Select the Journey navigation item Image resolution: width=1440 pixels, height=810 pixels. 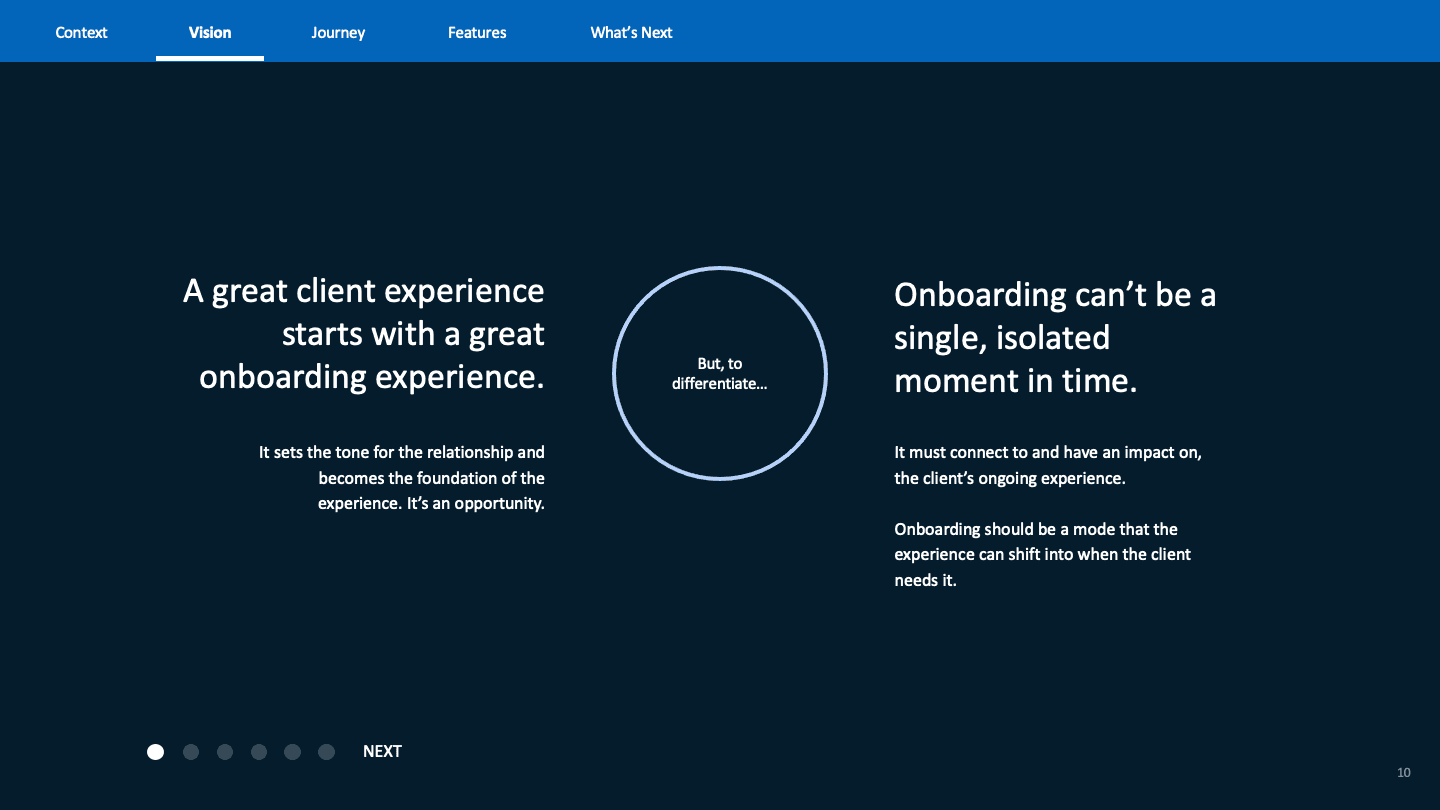[x=338, y=32]
